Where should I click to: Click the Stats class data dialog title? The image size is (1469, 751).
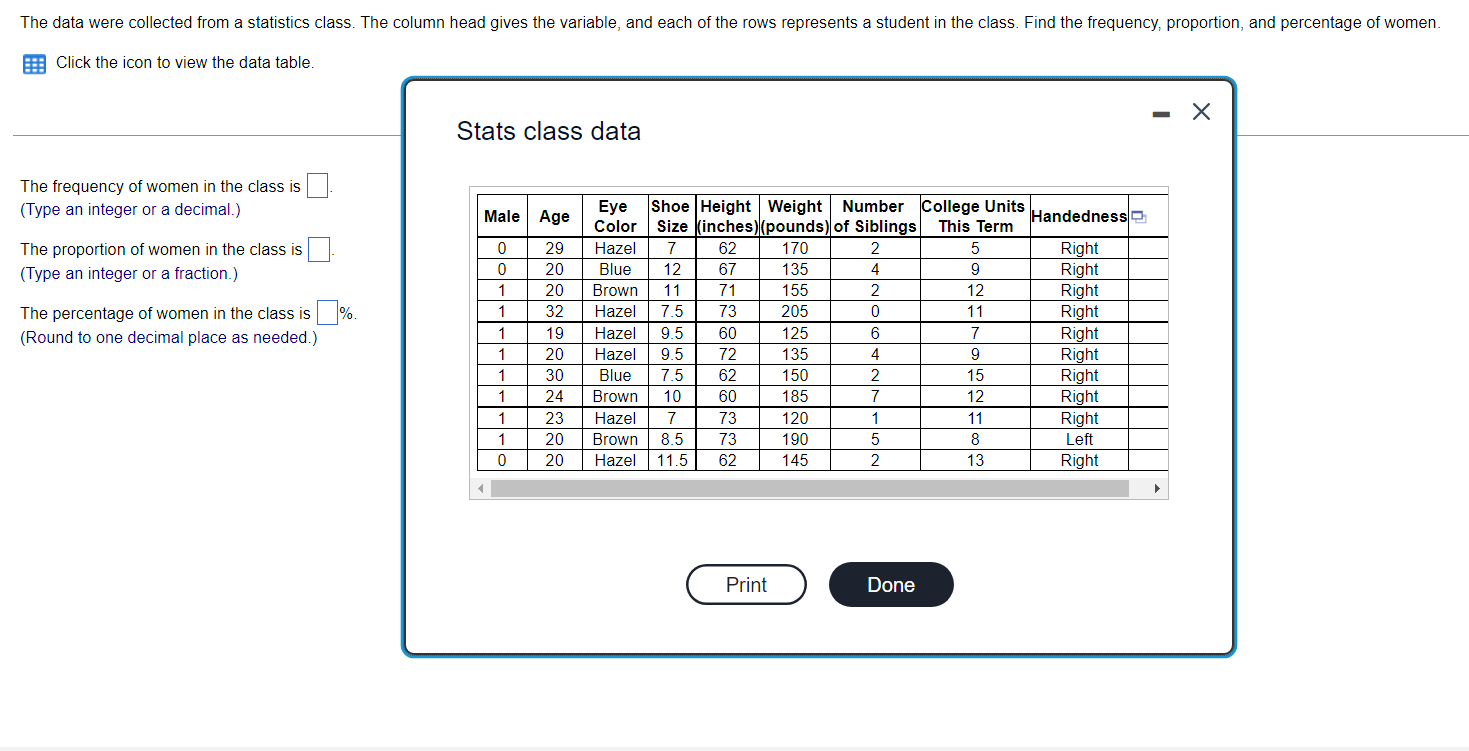click(x=548, y=131)
